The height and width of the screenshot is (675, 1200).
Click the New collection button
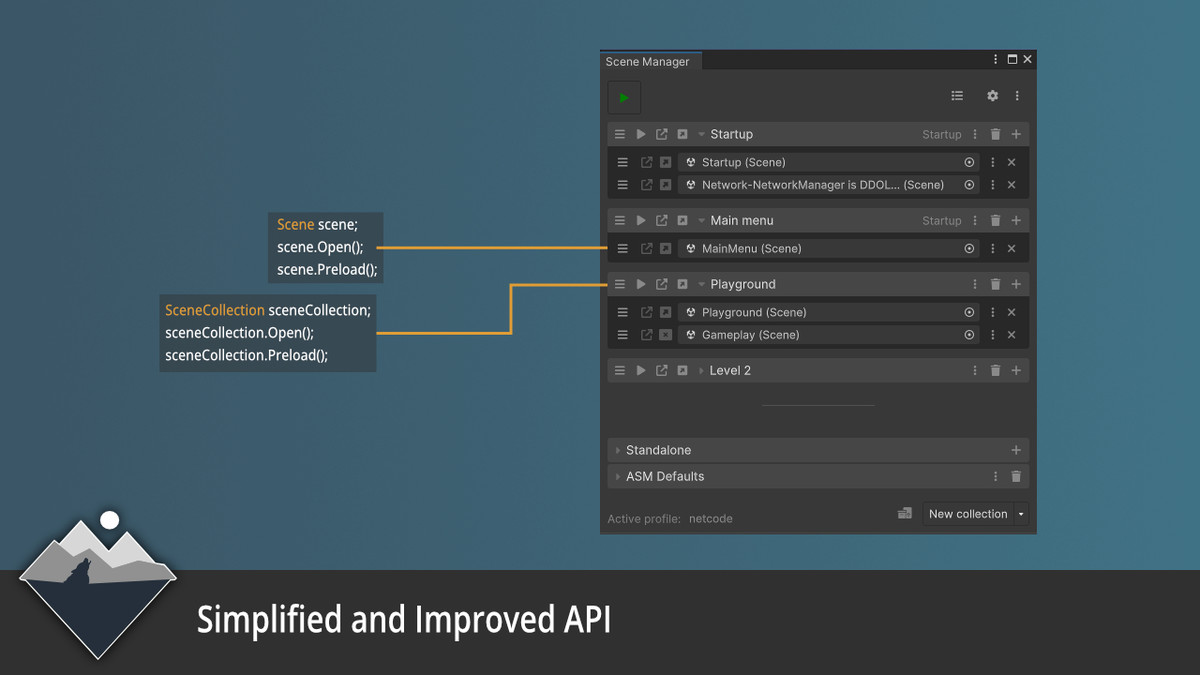968,514
